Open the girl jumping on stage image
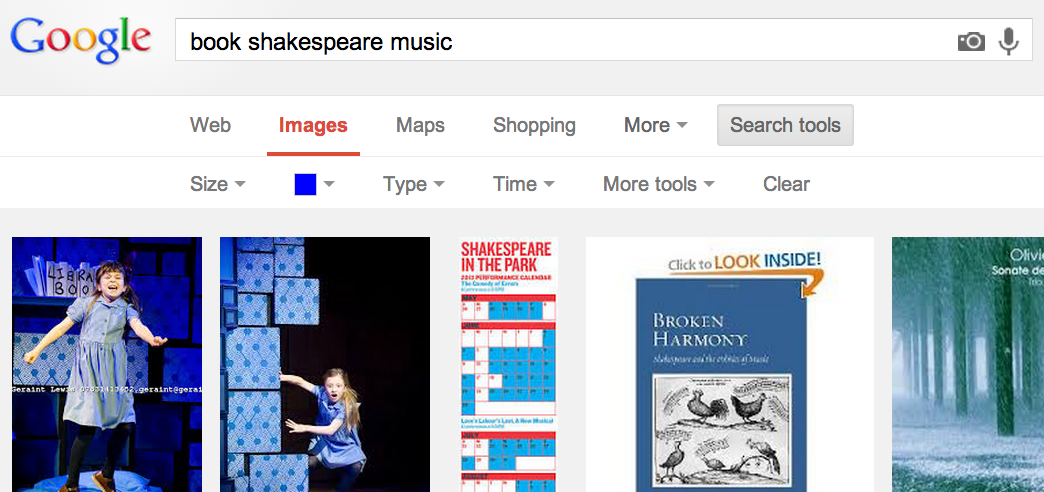The image size is (1044, 492). point(107,364)
